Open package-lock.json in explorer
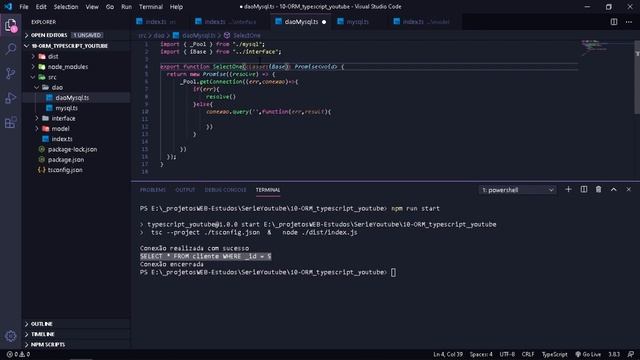This screenshot has height=360, width=640. [76, 149]
